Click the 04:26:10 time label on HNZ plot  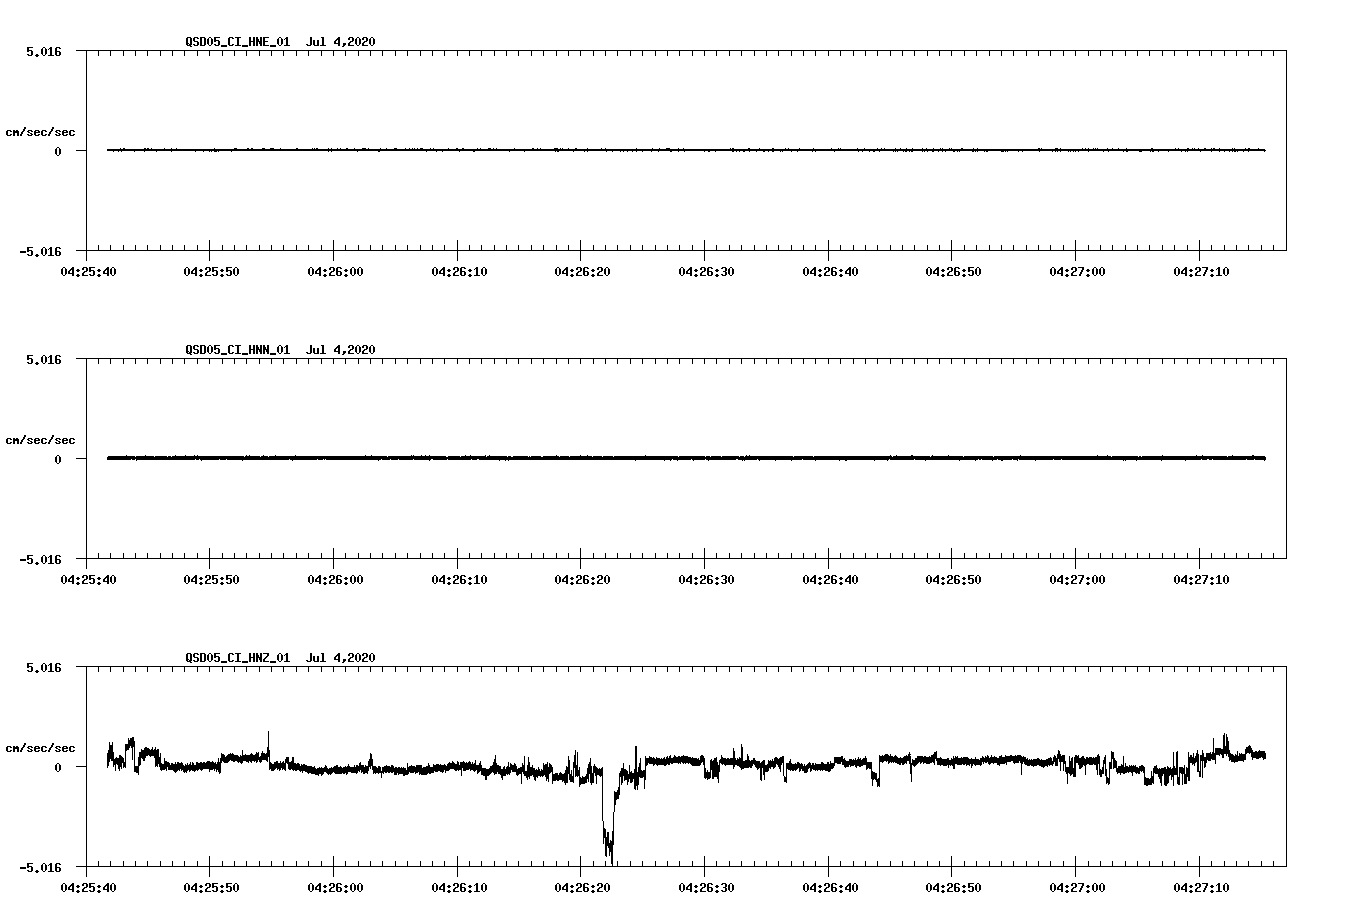pyautogui.click(x=458, y=887)
